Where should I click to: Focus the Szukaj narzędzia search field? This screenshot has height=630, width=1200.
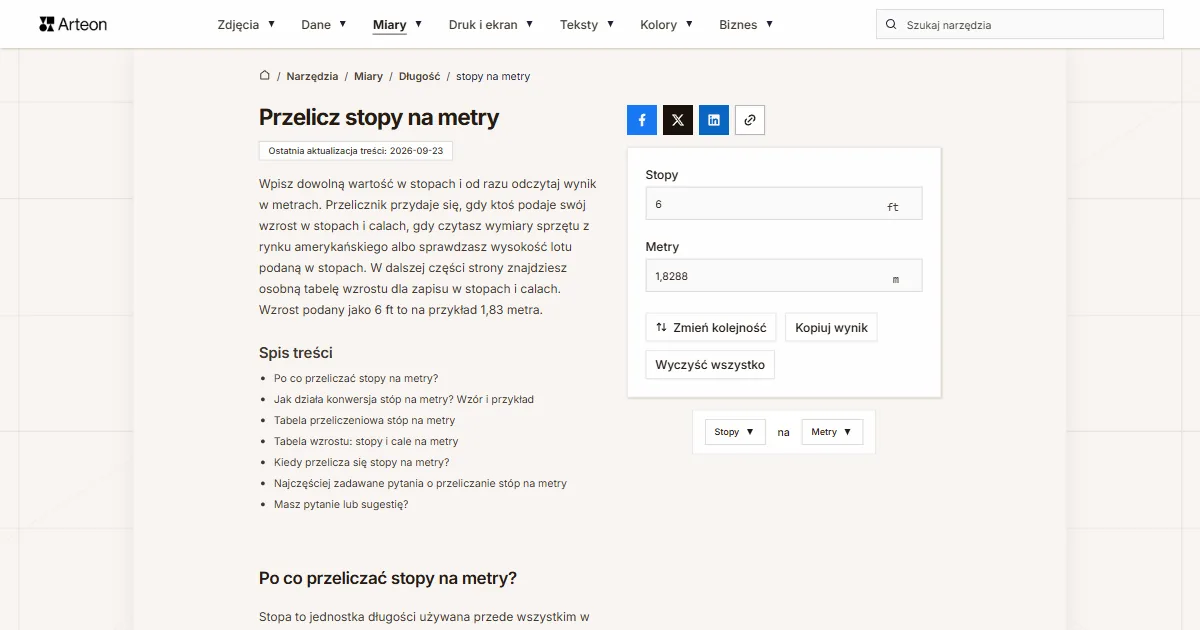(x=1020, y=25)
